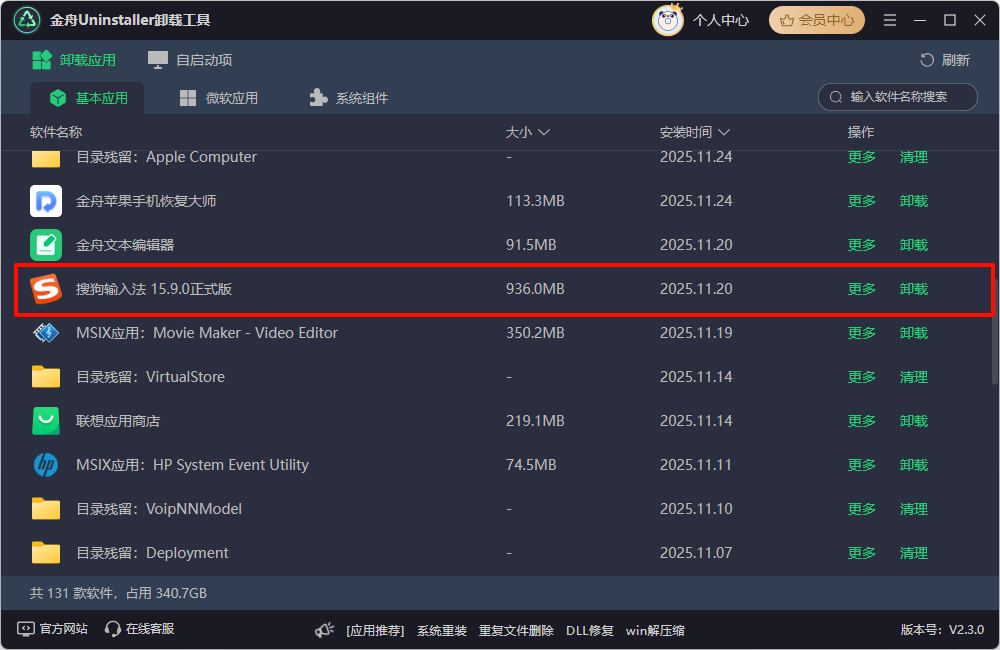Click the software name search field
The width and height of the screenshot is (1000, 650).
pos(897,97)
